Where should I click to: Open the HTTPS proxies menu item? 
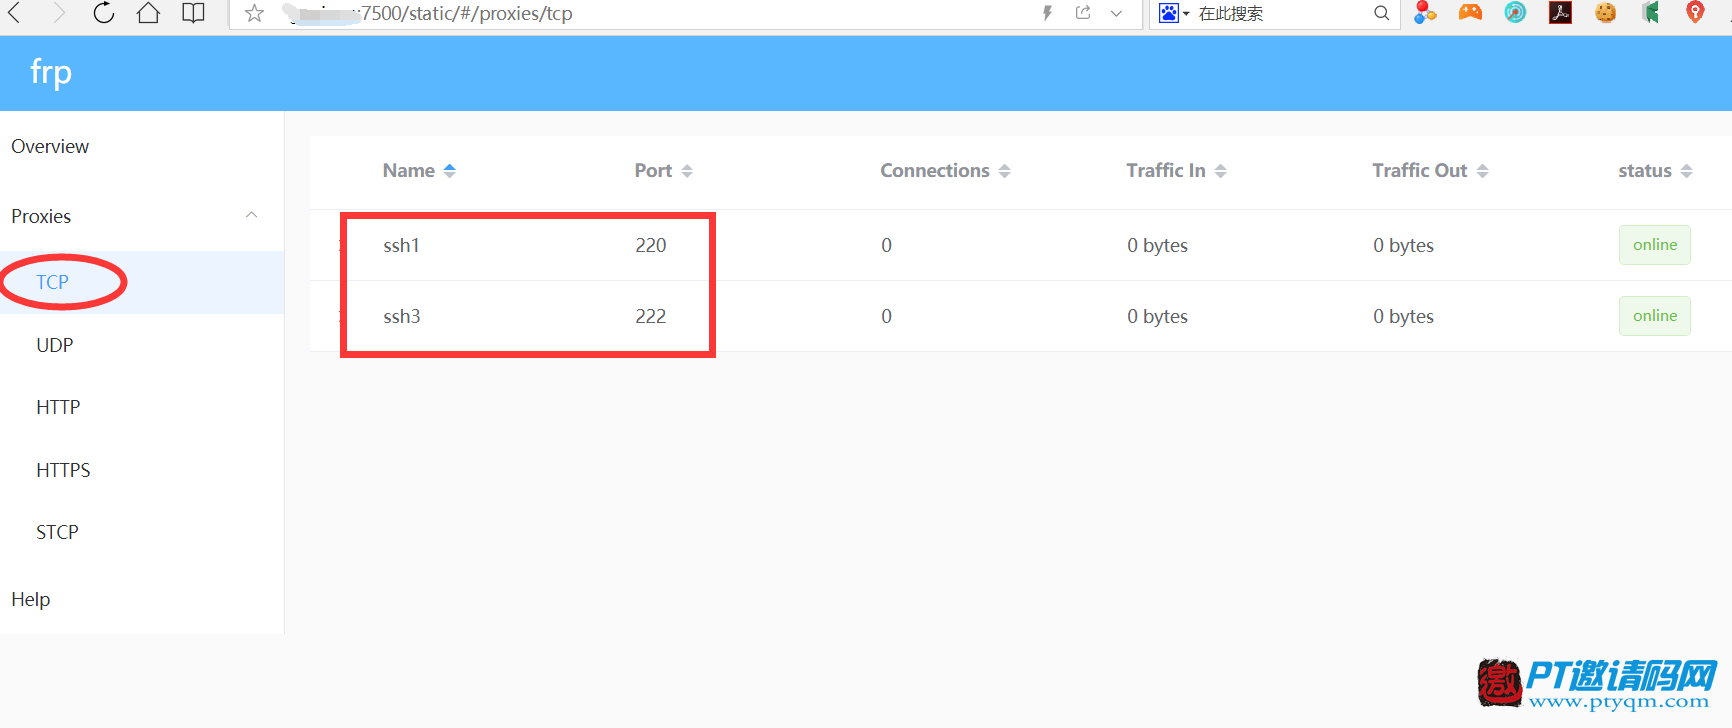pyautogui.click(x=63, y=470)
